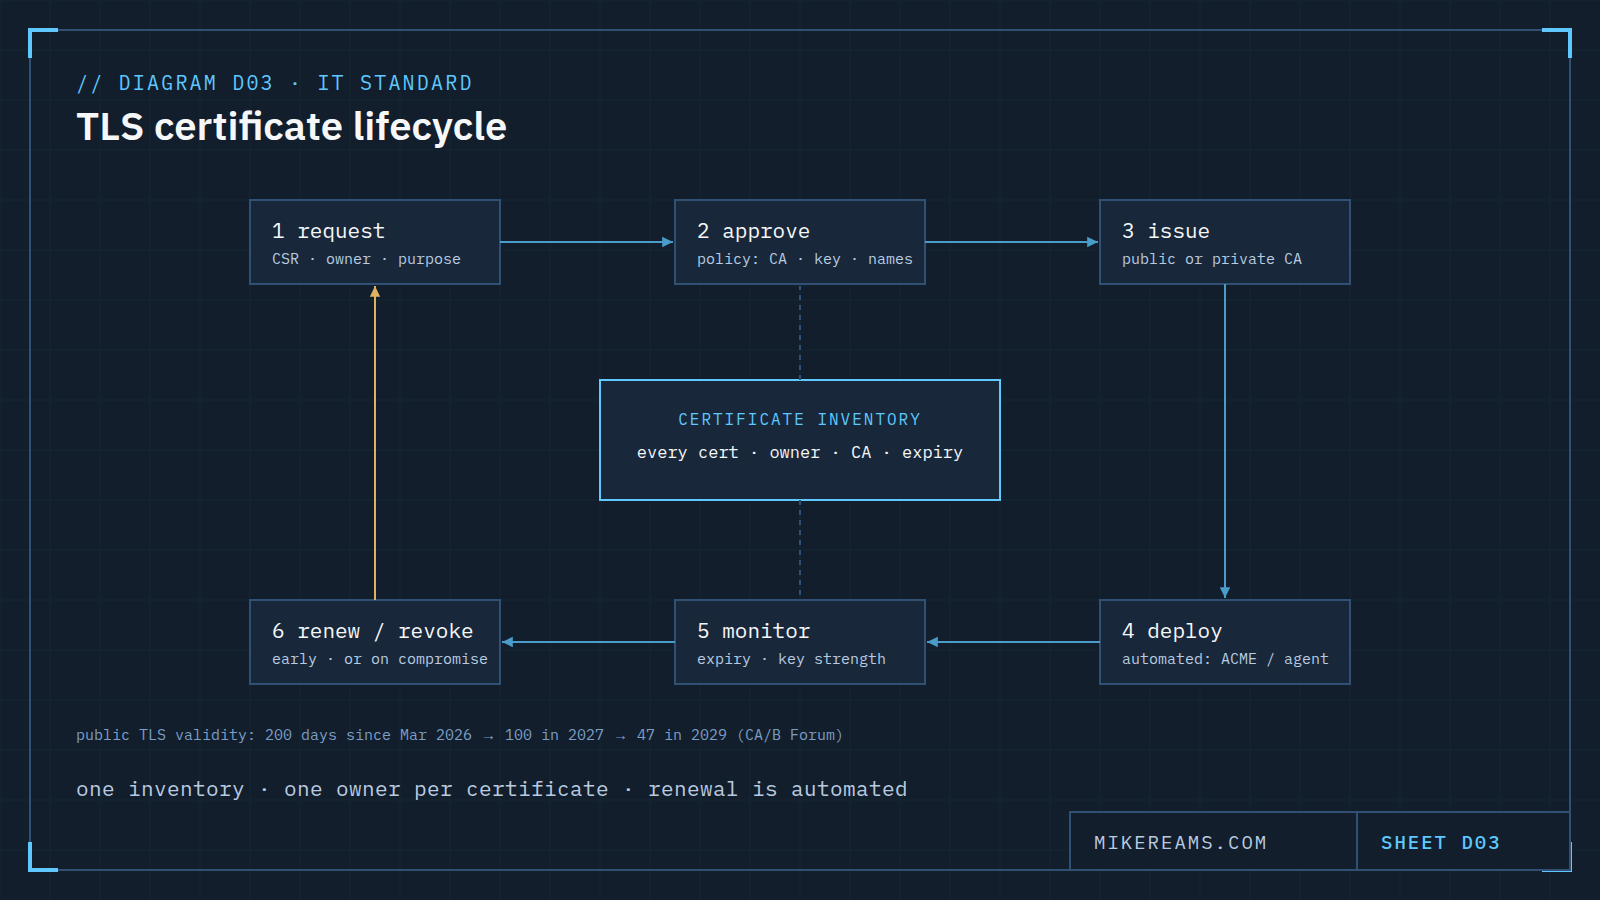Viewport: 1600px width, 900px height.
Task: Click the 'public TLS validity' footnote line
Action: [x=460, y=735]
